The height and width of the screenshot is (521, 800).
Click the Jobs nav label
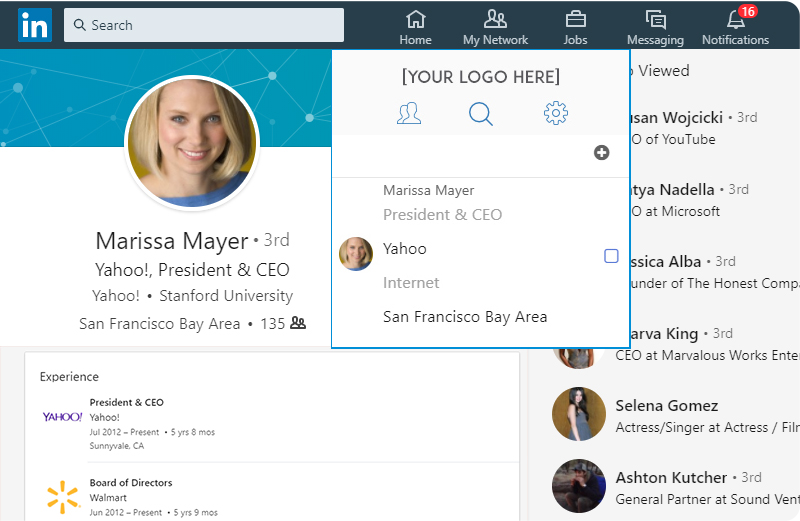(575, 40)
